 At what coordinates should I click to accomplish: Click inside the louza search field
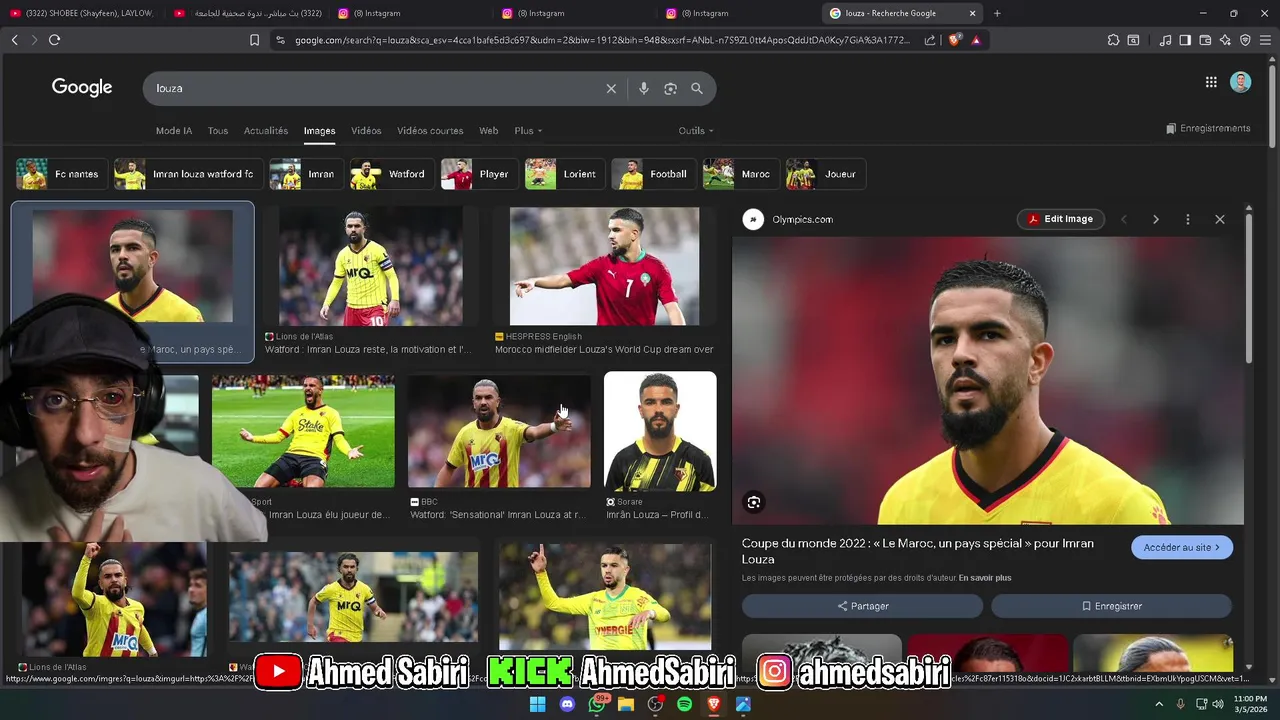375,88
